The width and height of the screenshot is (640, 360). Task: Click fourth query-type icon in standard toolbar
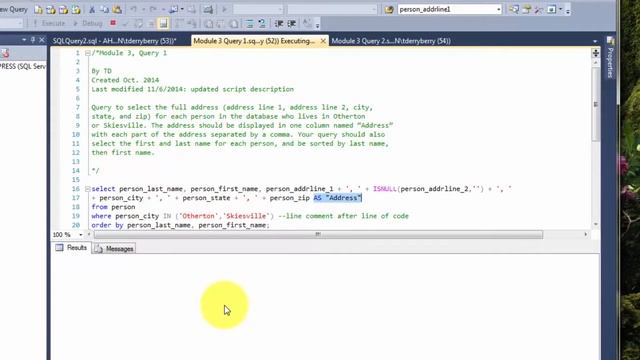tap(76, 9)
